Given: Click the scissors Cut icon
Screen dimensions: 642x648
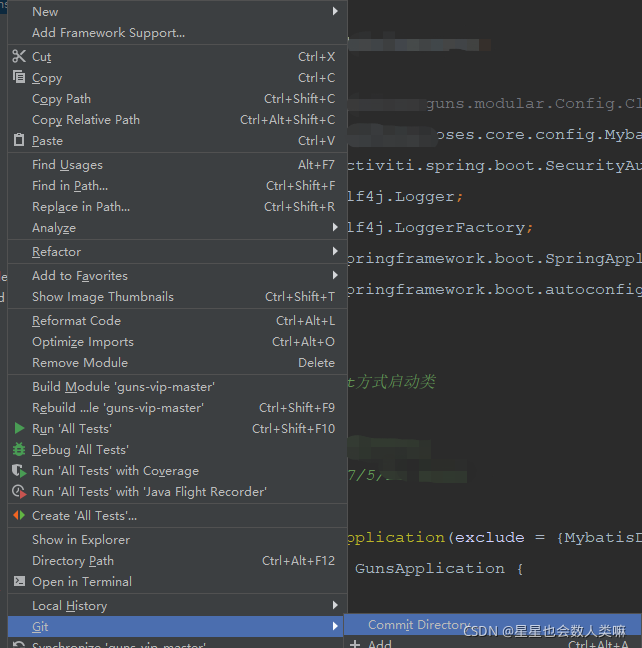Looking at the screenshot, I should 19,56.
